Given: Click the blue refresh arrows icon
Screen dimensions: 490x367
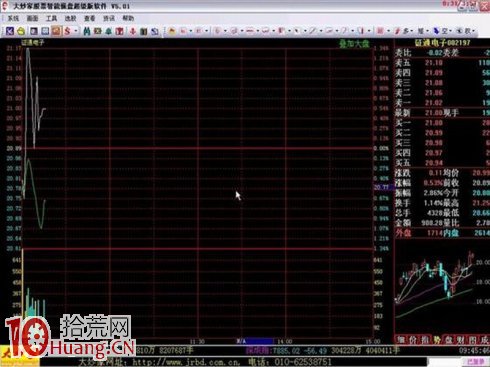Looking at the screenshot, I should click(x=155, y=31).
